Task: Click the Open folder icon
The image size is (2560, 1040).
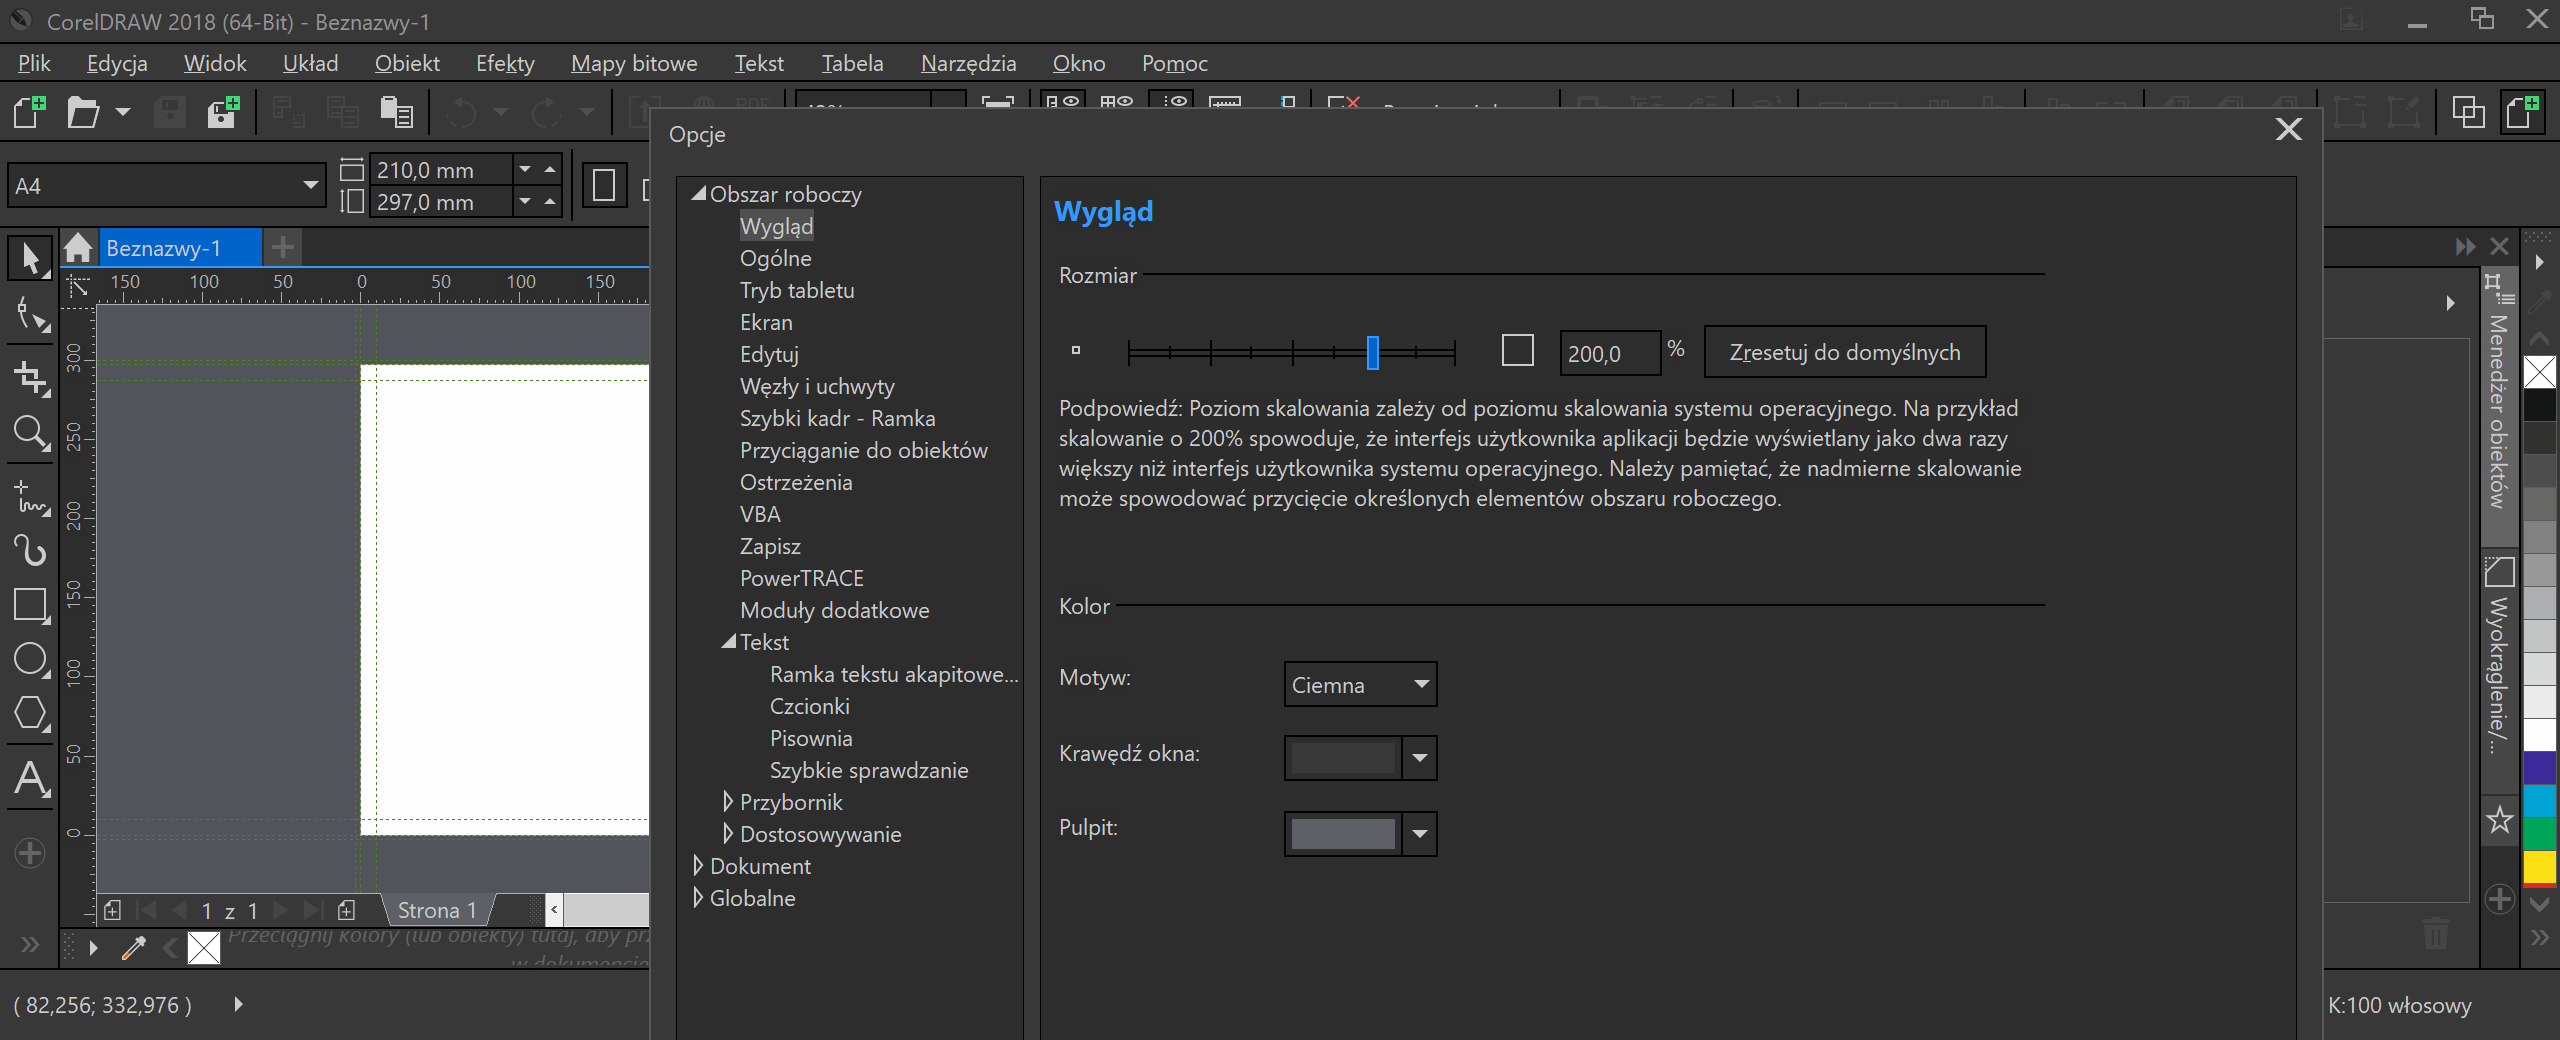Action: pos(84,113)
